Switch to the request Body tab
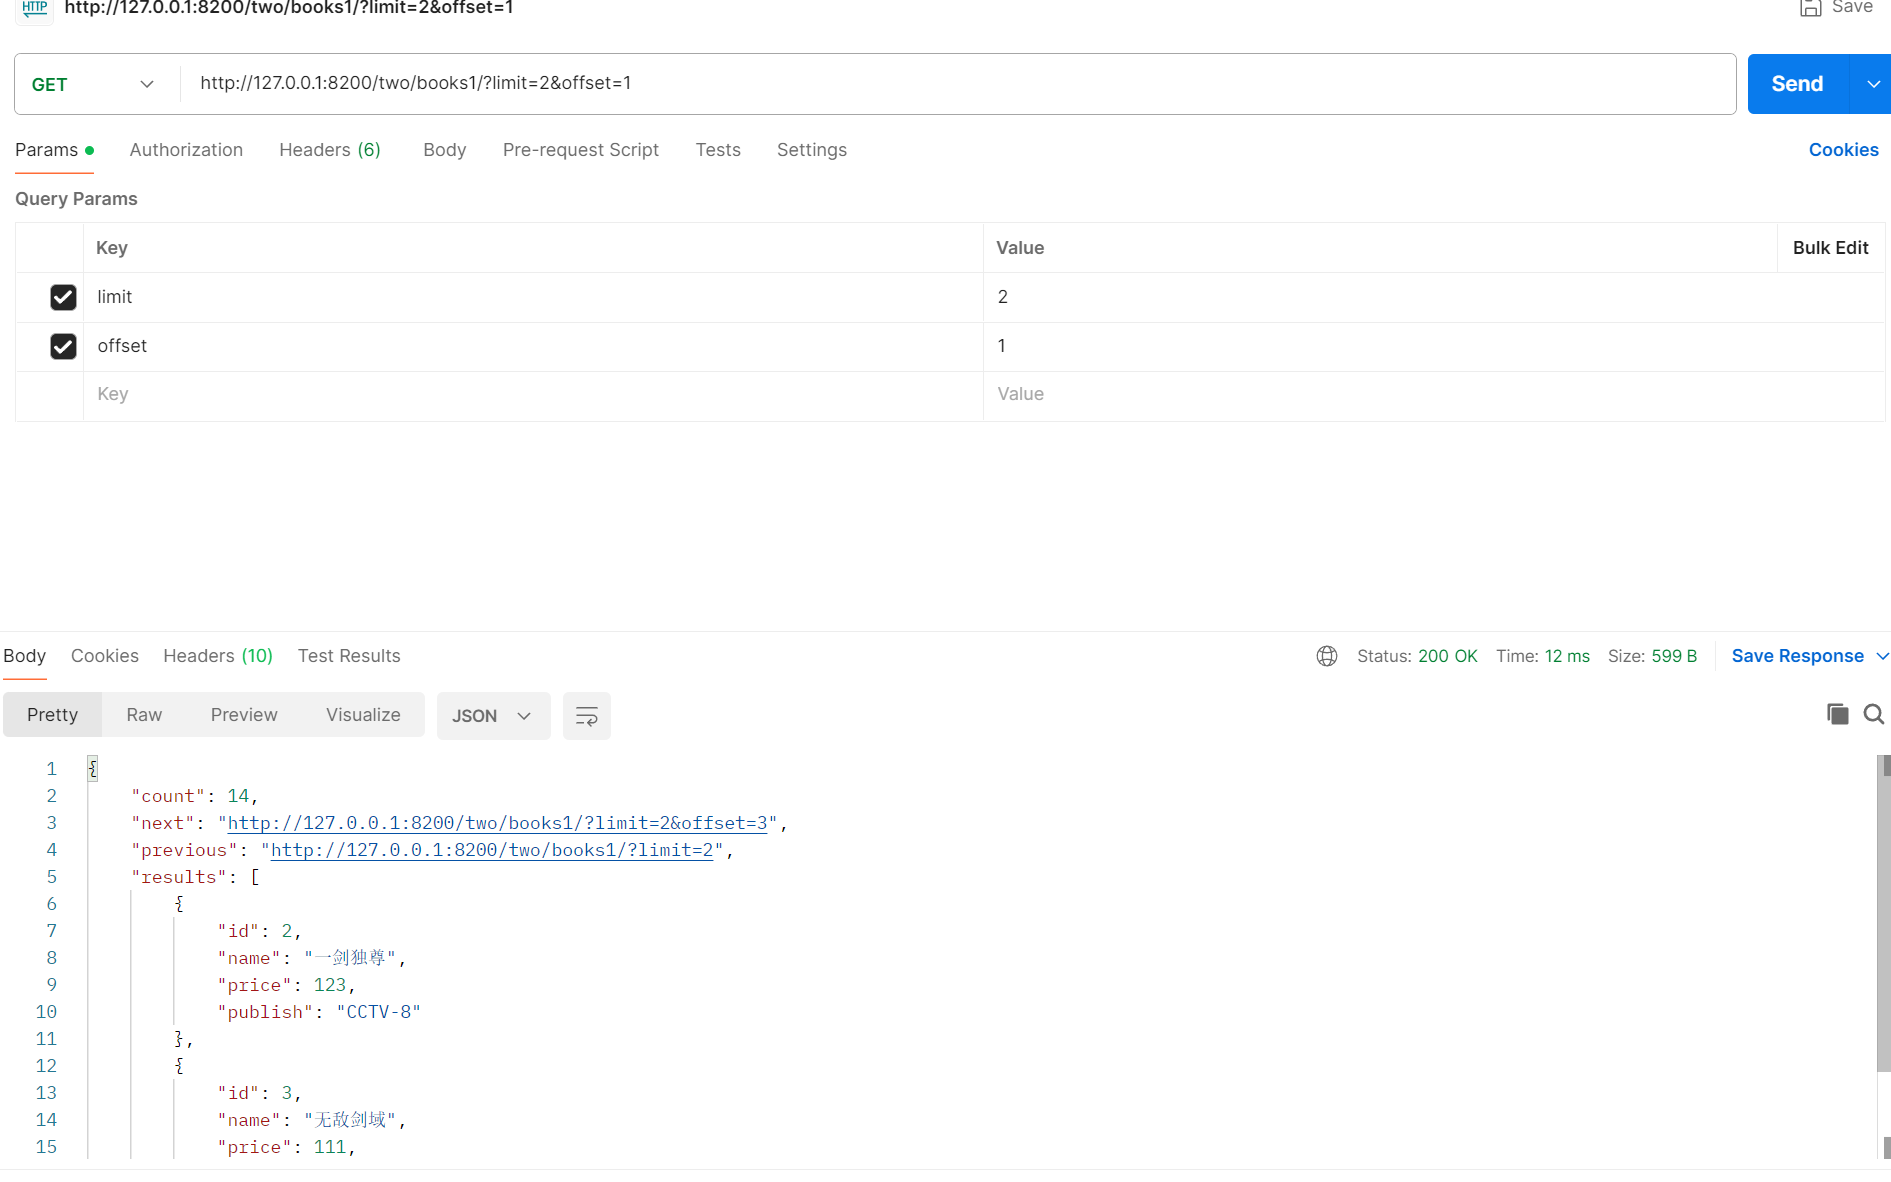Screen dimensions: 1891x1182 point(444,150)
